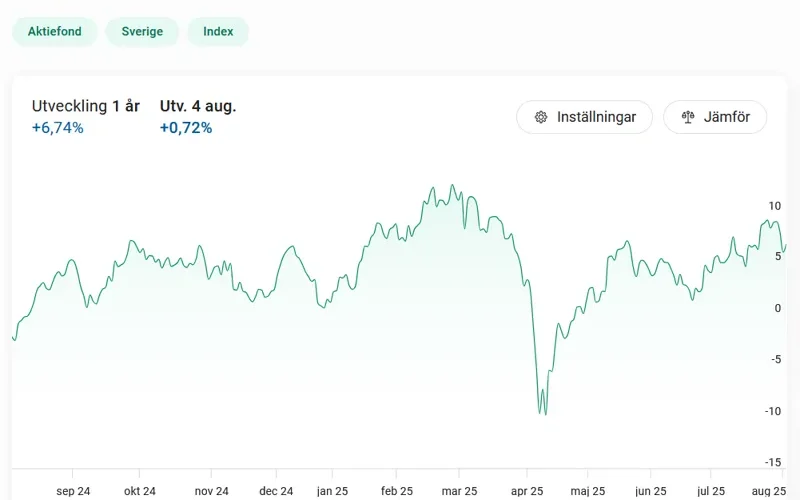Select jun 25 on the time axis

(x=650, y=491)
